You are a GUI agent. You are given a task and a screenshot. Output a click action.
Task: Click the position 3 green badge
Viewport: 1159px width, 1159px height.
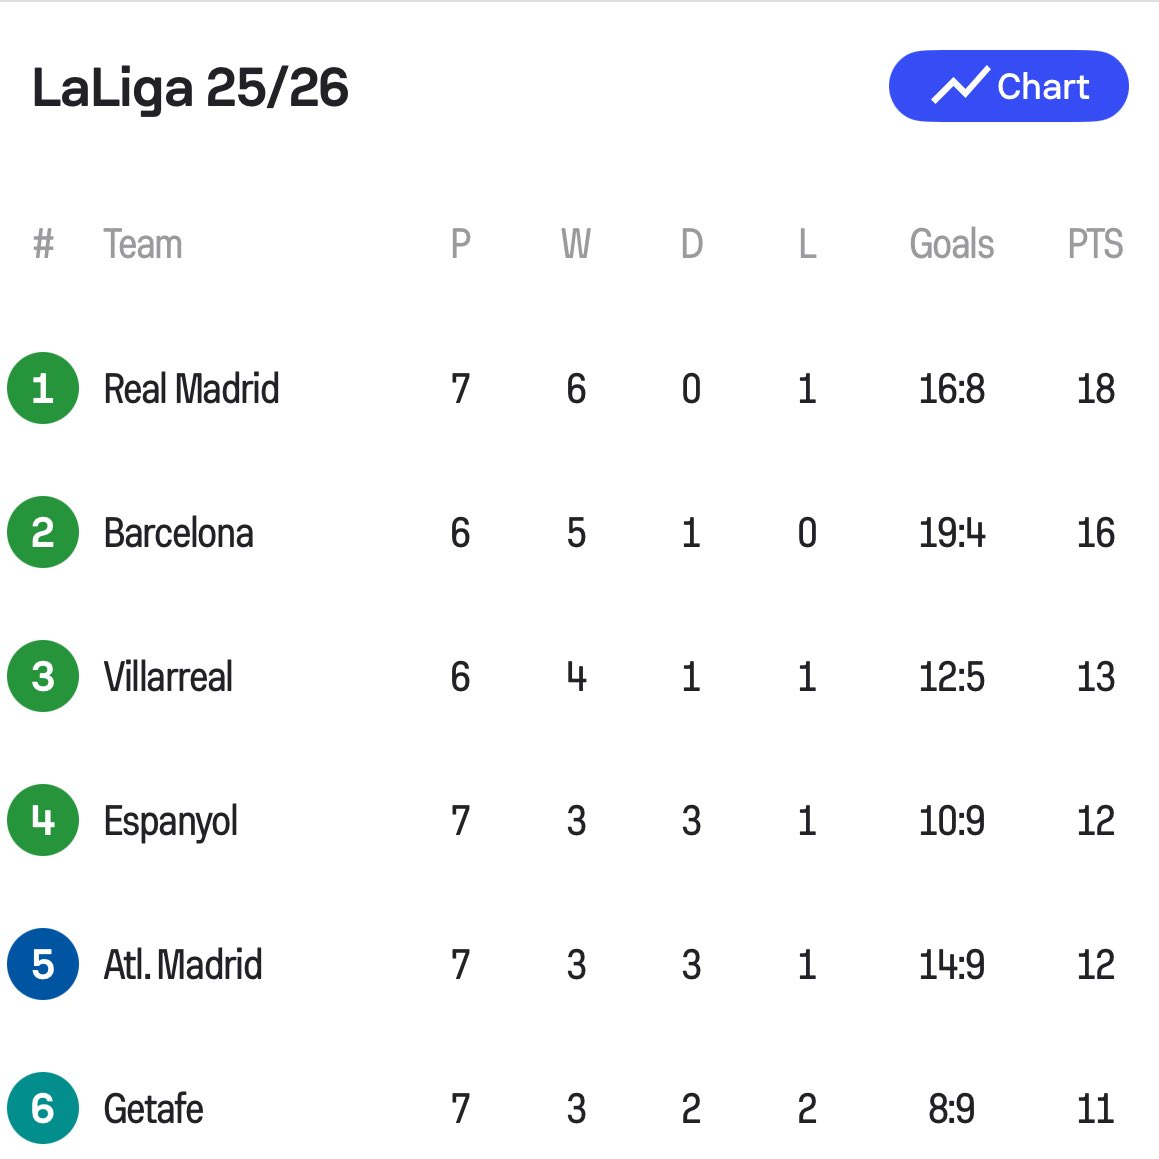click(x=43, y=676)
